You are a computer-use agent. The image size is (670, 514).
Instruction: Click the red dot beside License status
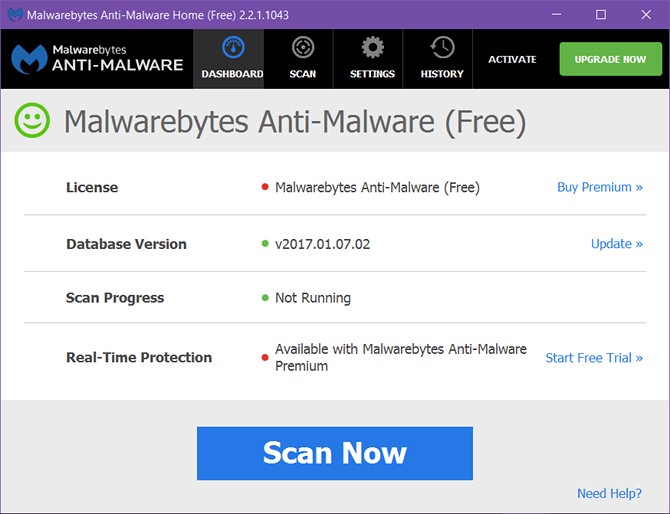click(264, 188)
